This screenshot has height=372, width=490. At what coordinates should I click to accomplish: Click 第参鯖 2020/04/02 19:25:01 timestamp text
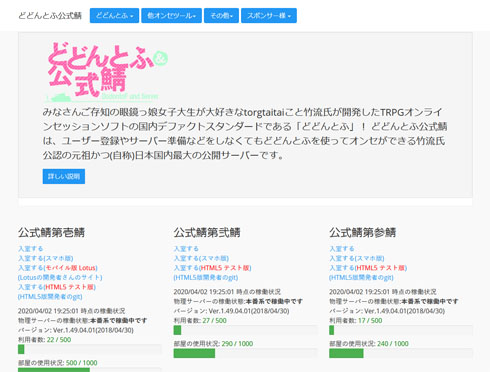(383, 292)
